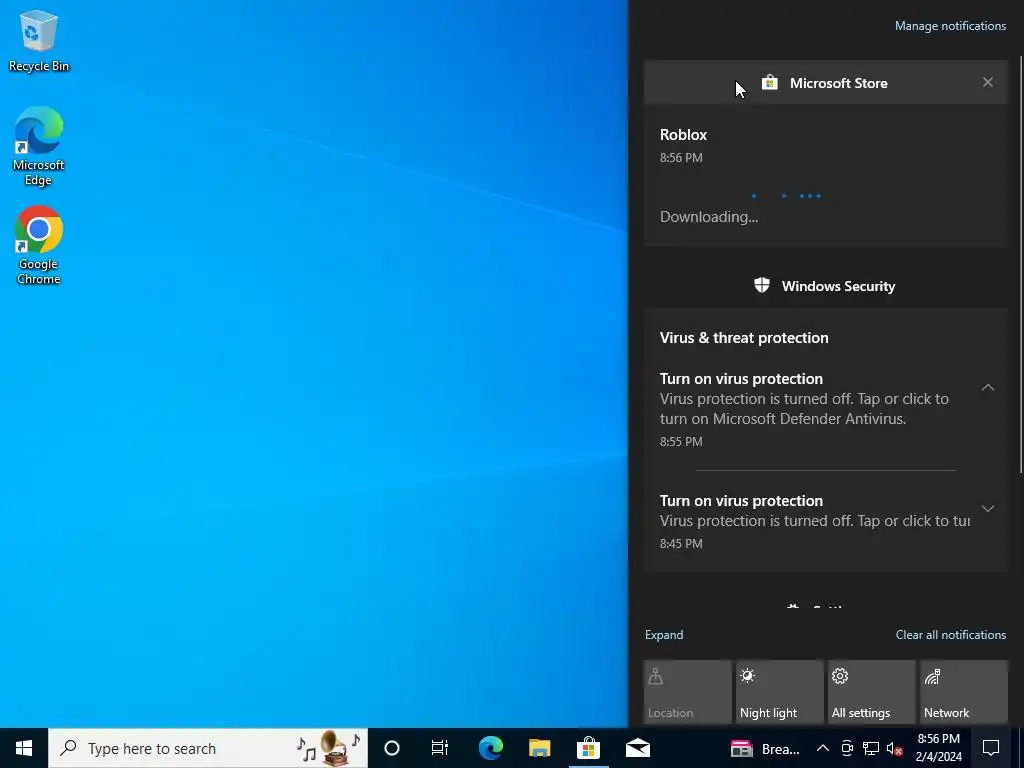The width and height of the screenshot is (1024, 768).
Task: Open the Manage notifications link
Action: [950, 26]
